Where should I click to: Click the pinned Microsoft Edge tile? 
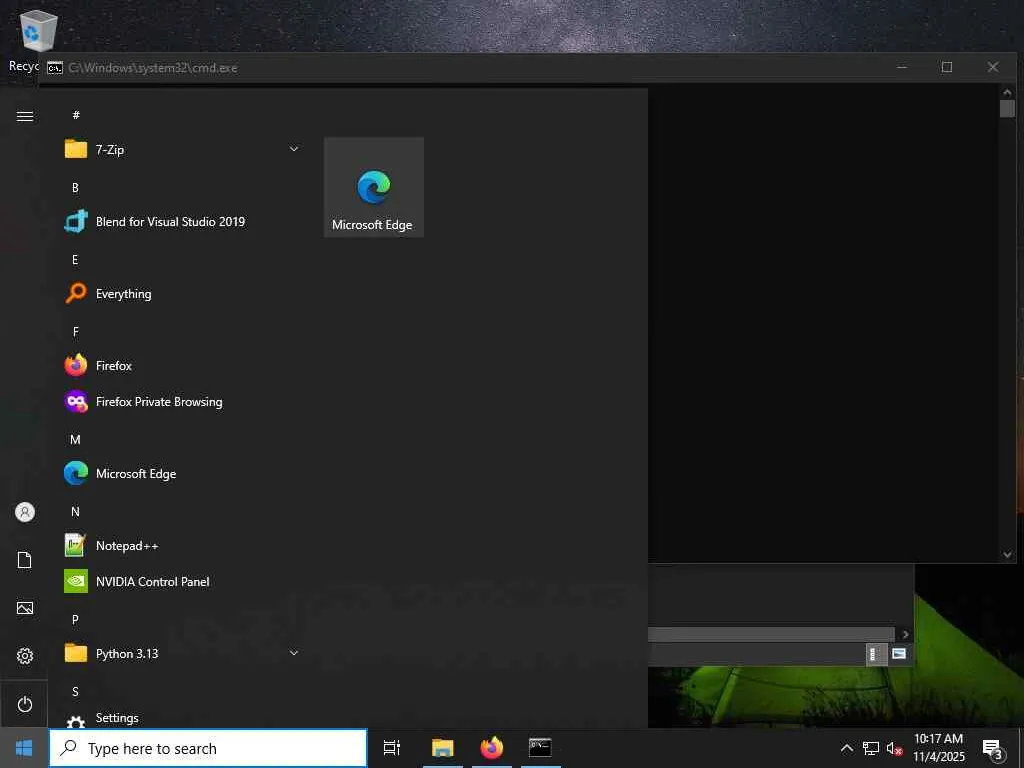[x=374, y=187]
